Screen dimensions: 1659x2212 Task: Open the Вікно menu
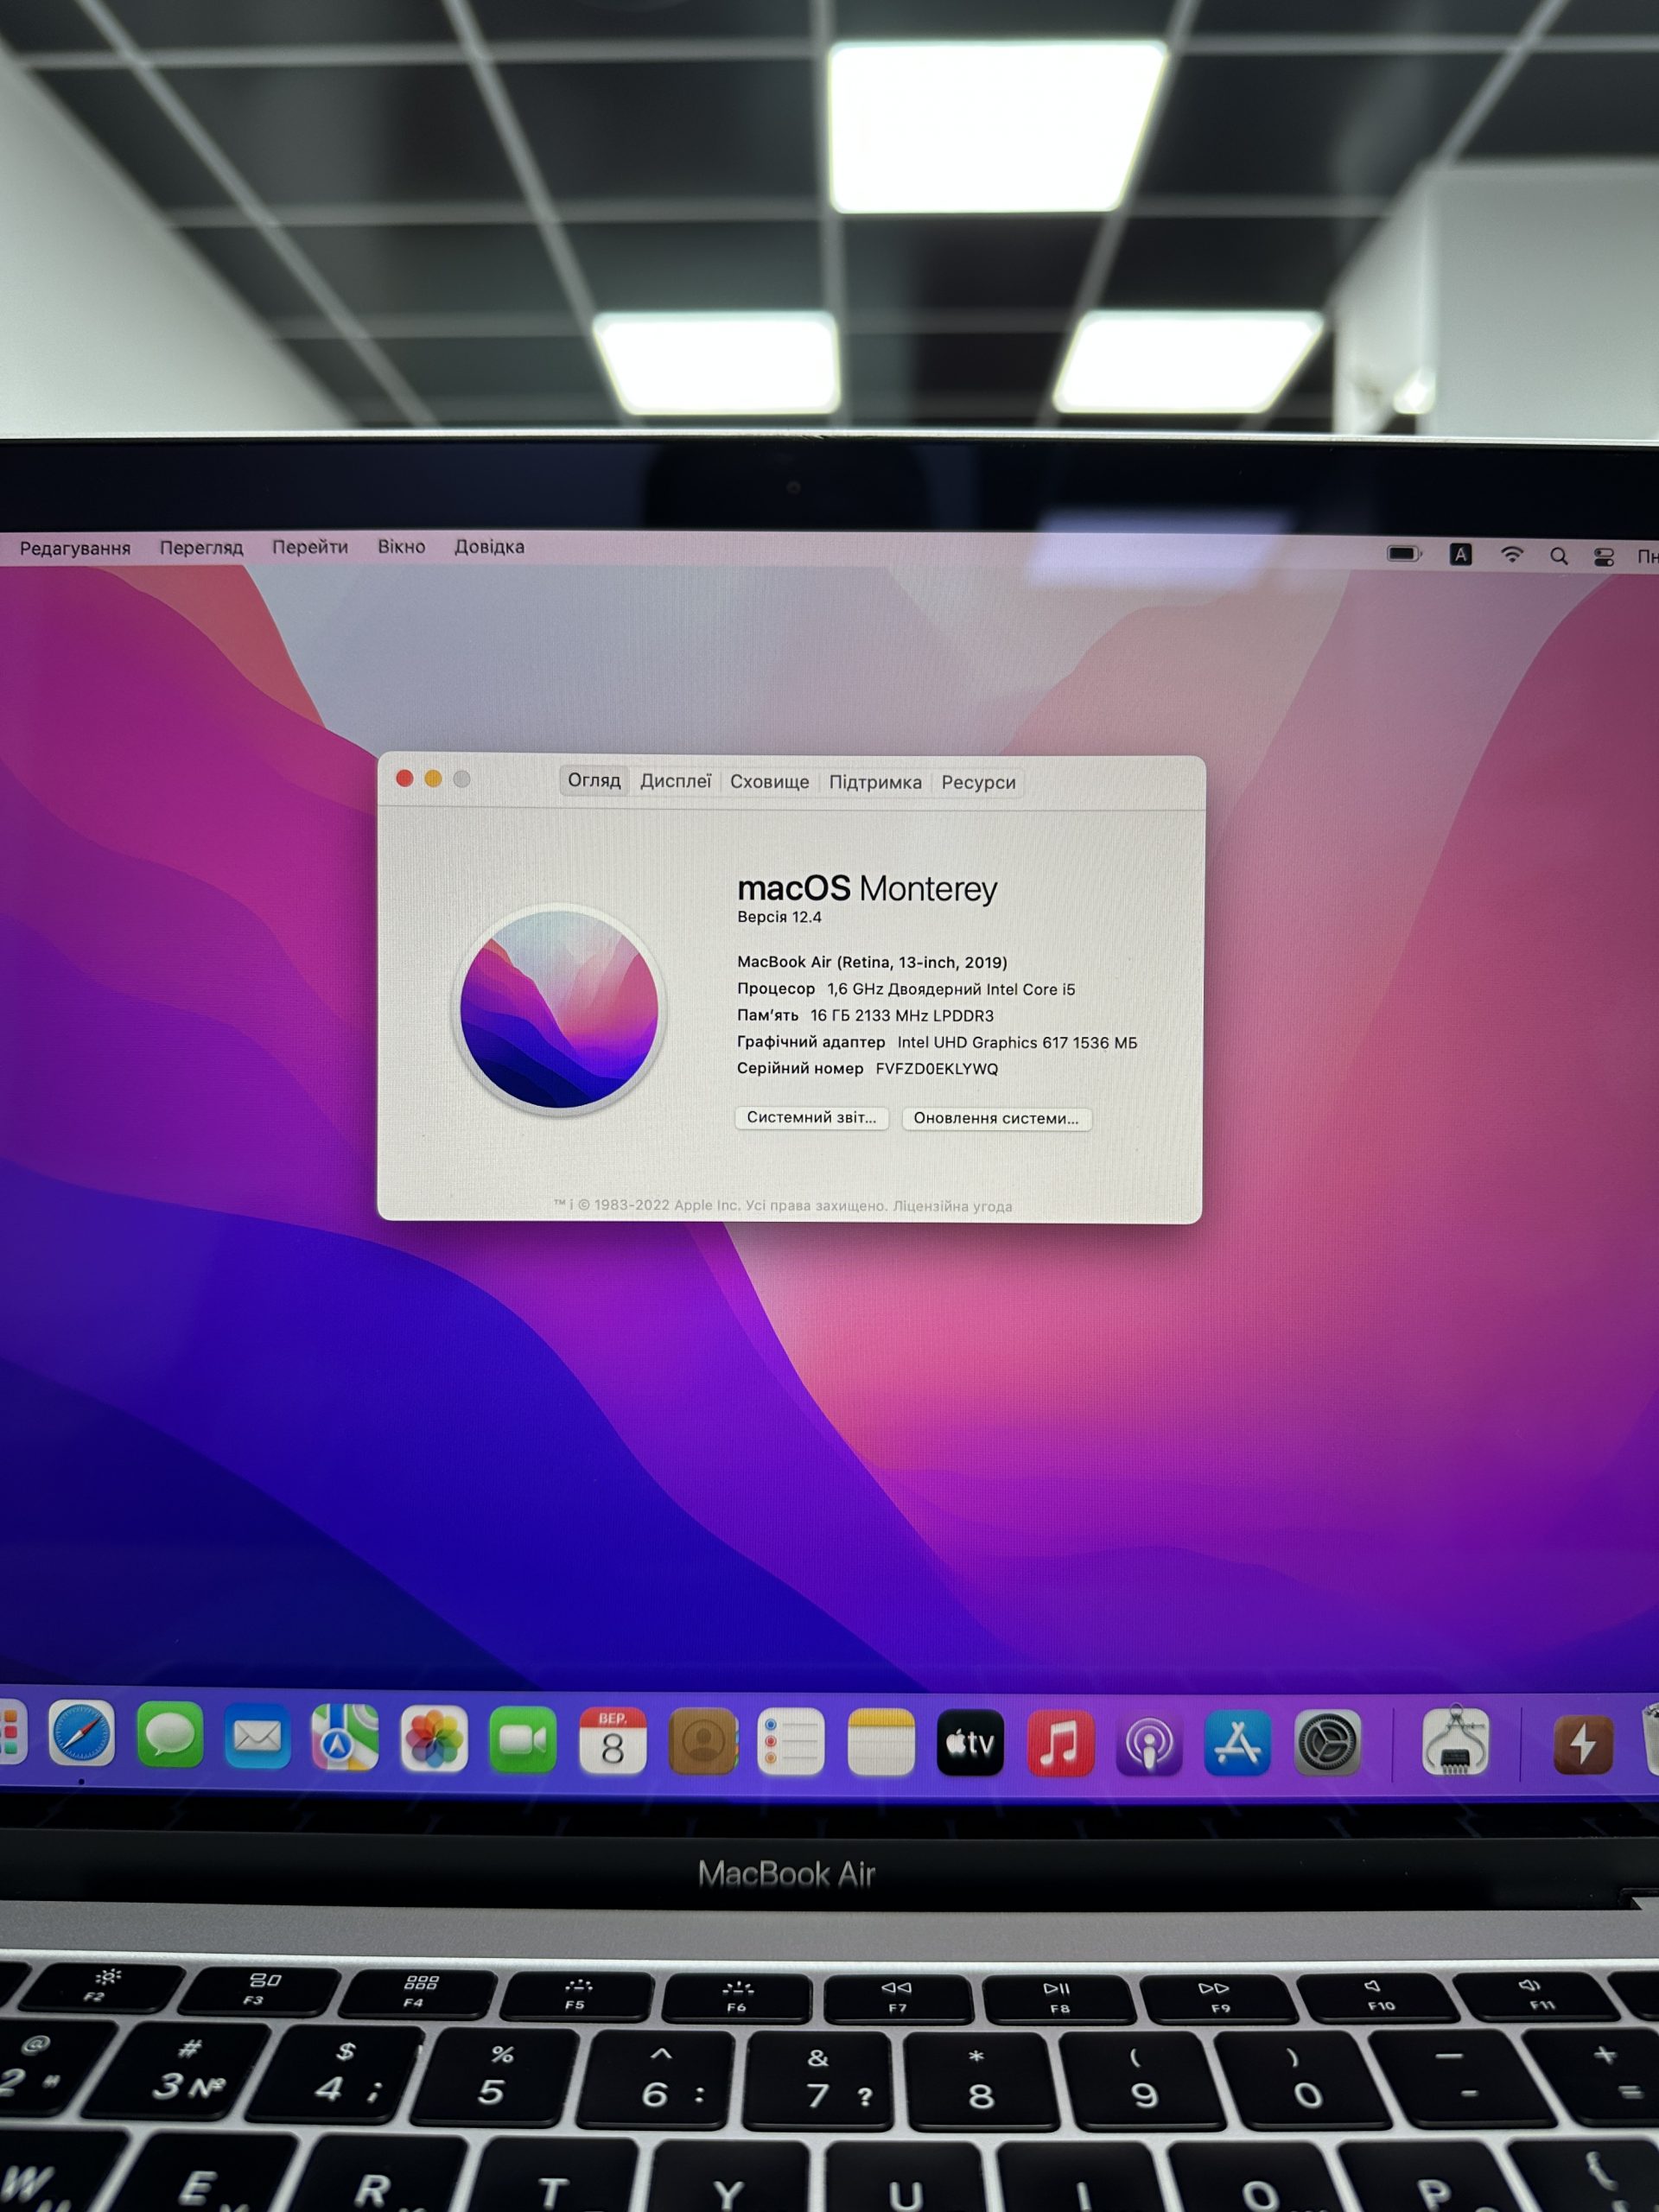coord(401,546)
